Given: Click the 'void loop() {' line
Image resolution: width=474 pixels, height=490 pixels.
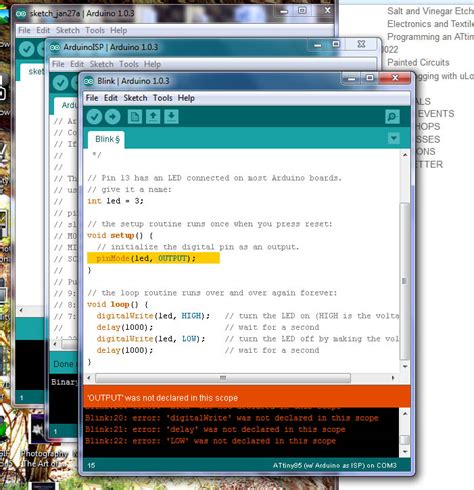Looking at the screenshot, I should pos(118,304).
